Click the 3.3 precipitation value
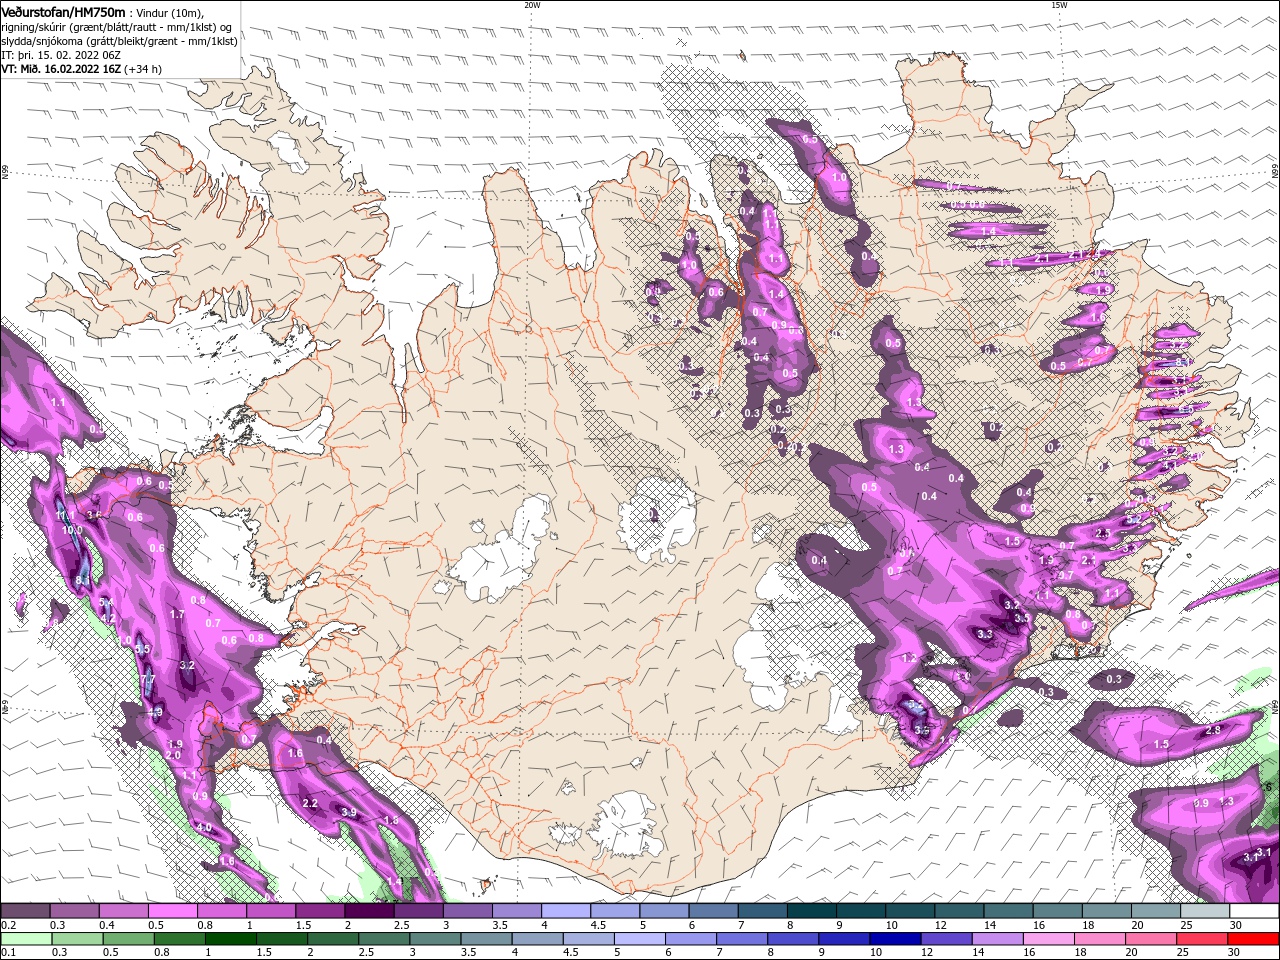Screen dimensions: 1280x960 (984, 633)
